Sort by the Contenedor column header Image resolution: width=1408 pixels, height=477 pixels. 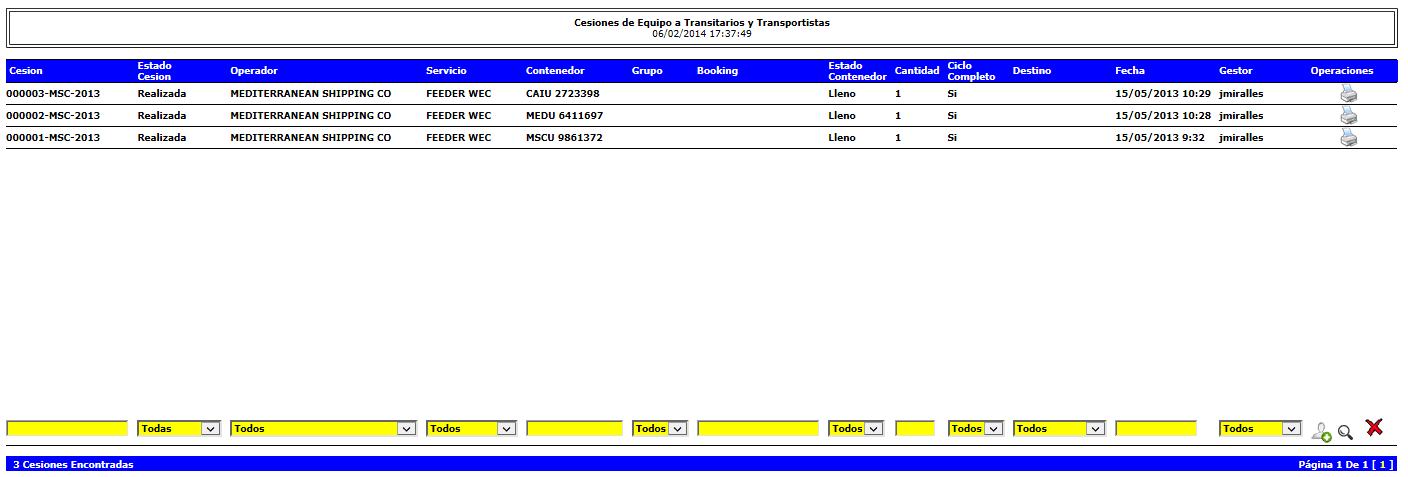tap(555, 71)
